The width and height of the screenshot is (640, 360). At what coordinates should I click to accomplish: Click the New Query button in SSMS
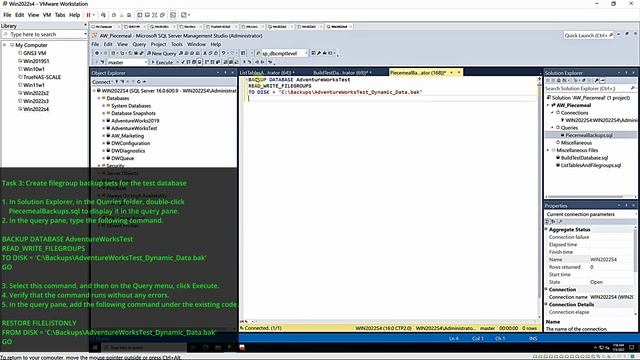click(x=161, y=53)
